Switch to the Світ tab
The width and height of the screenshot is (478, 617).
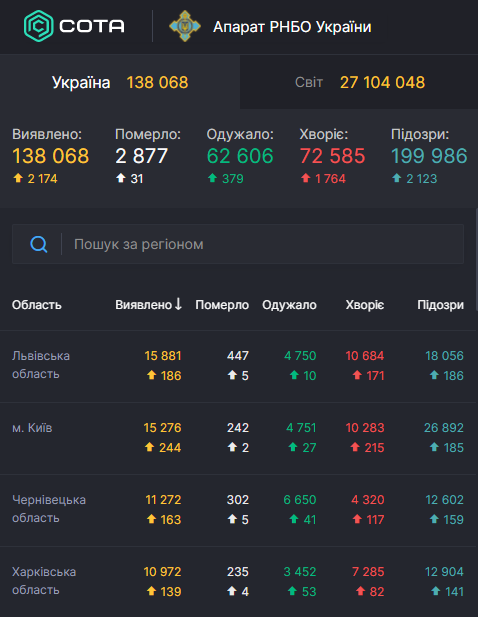pos(359,82)
